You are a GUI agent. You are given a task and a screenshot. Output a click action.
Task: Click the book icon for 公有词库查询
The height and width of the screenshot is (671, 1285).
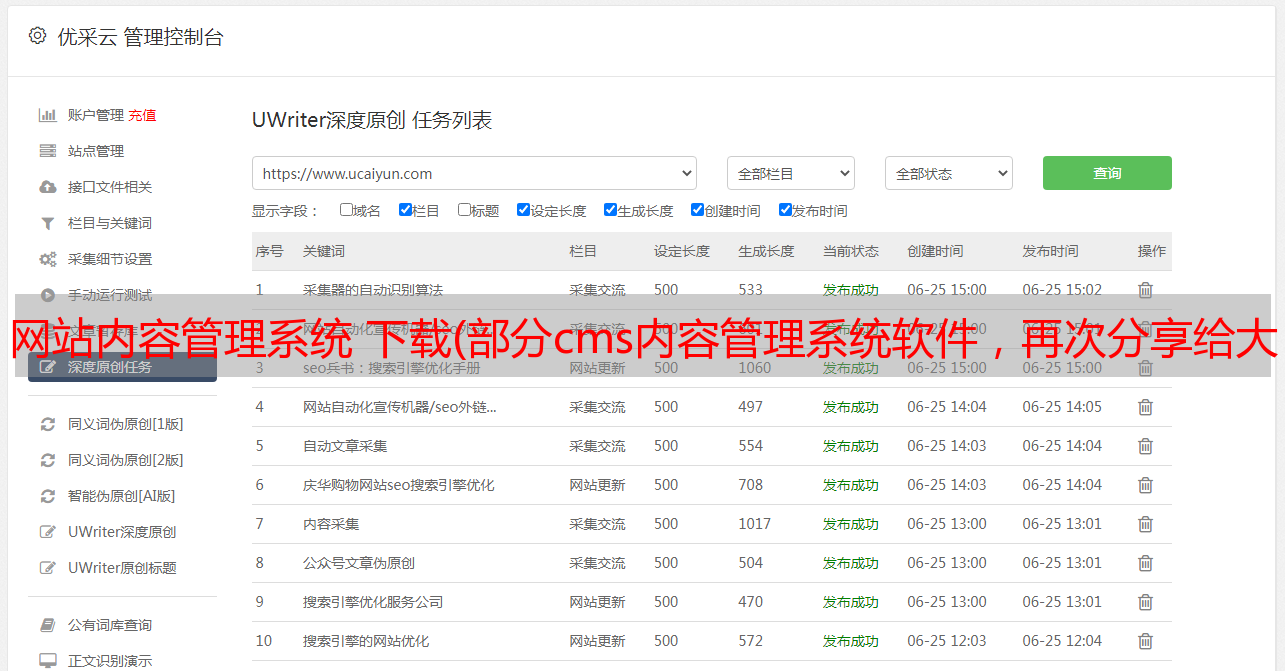[47, 625]
